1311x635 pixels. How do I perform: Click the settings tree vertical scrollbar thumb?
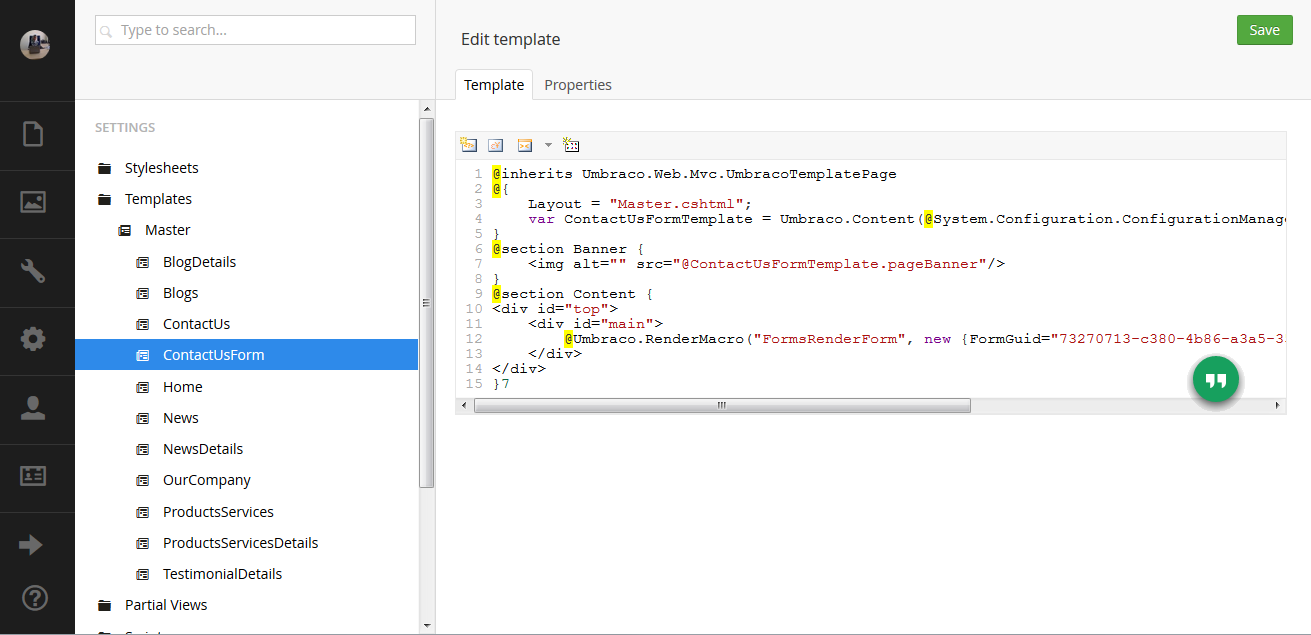click(x=427, y=303)
